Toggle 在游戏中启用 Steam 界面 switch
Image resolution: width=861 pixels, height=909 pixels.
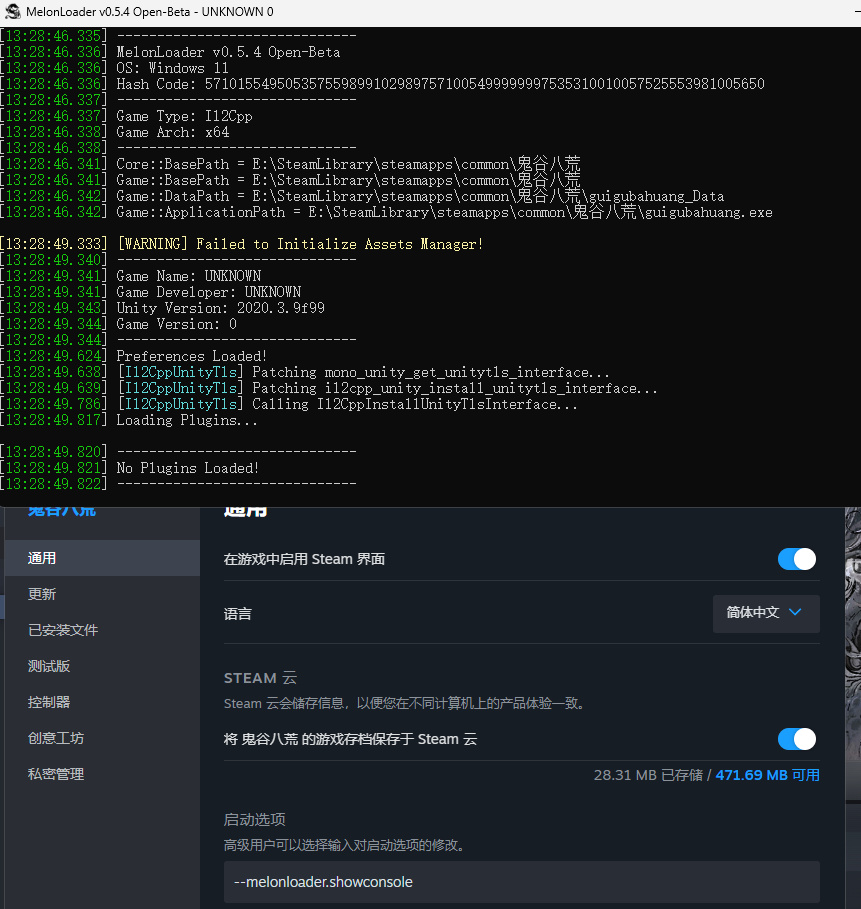(797, 559)
